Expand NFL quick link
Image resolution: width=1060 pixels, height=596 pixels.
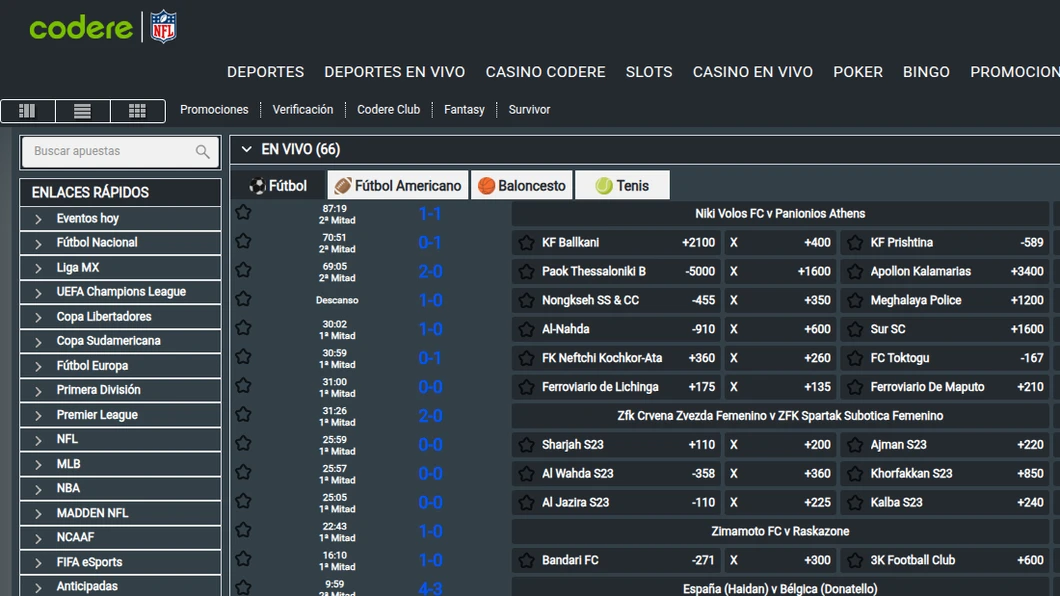point(120,439)
